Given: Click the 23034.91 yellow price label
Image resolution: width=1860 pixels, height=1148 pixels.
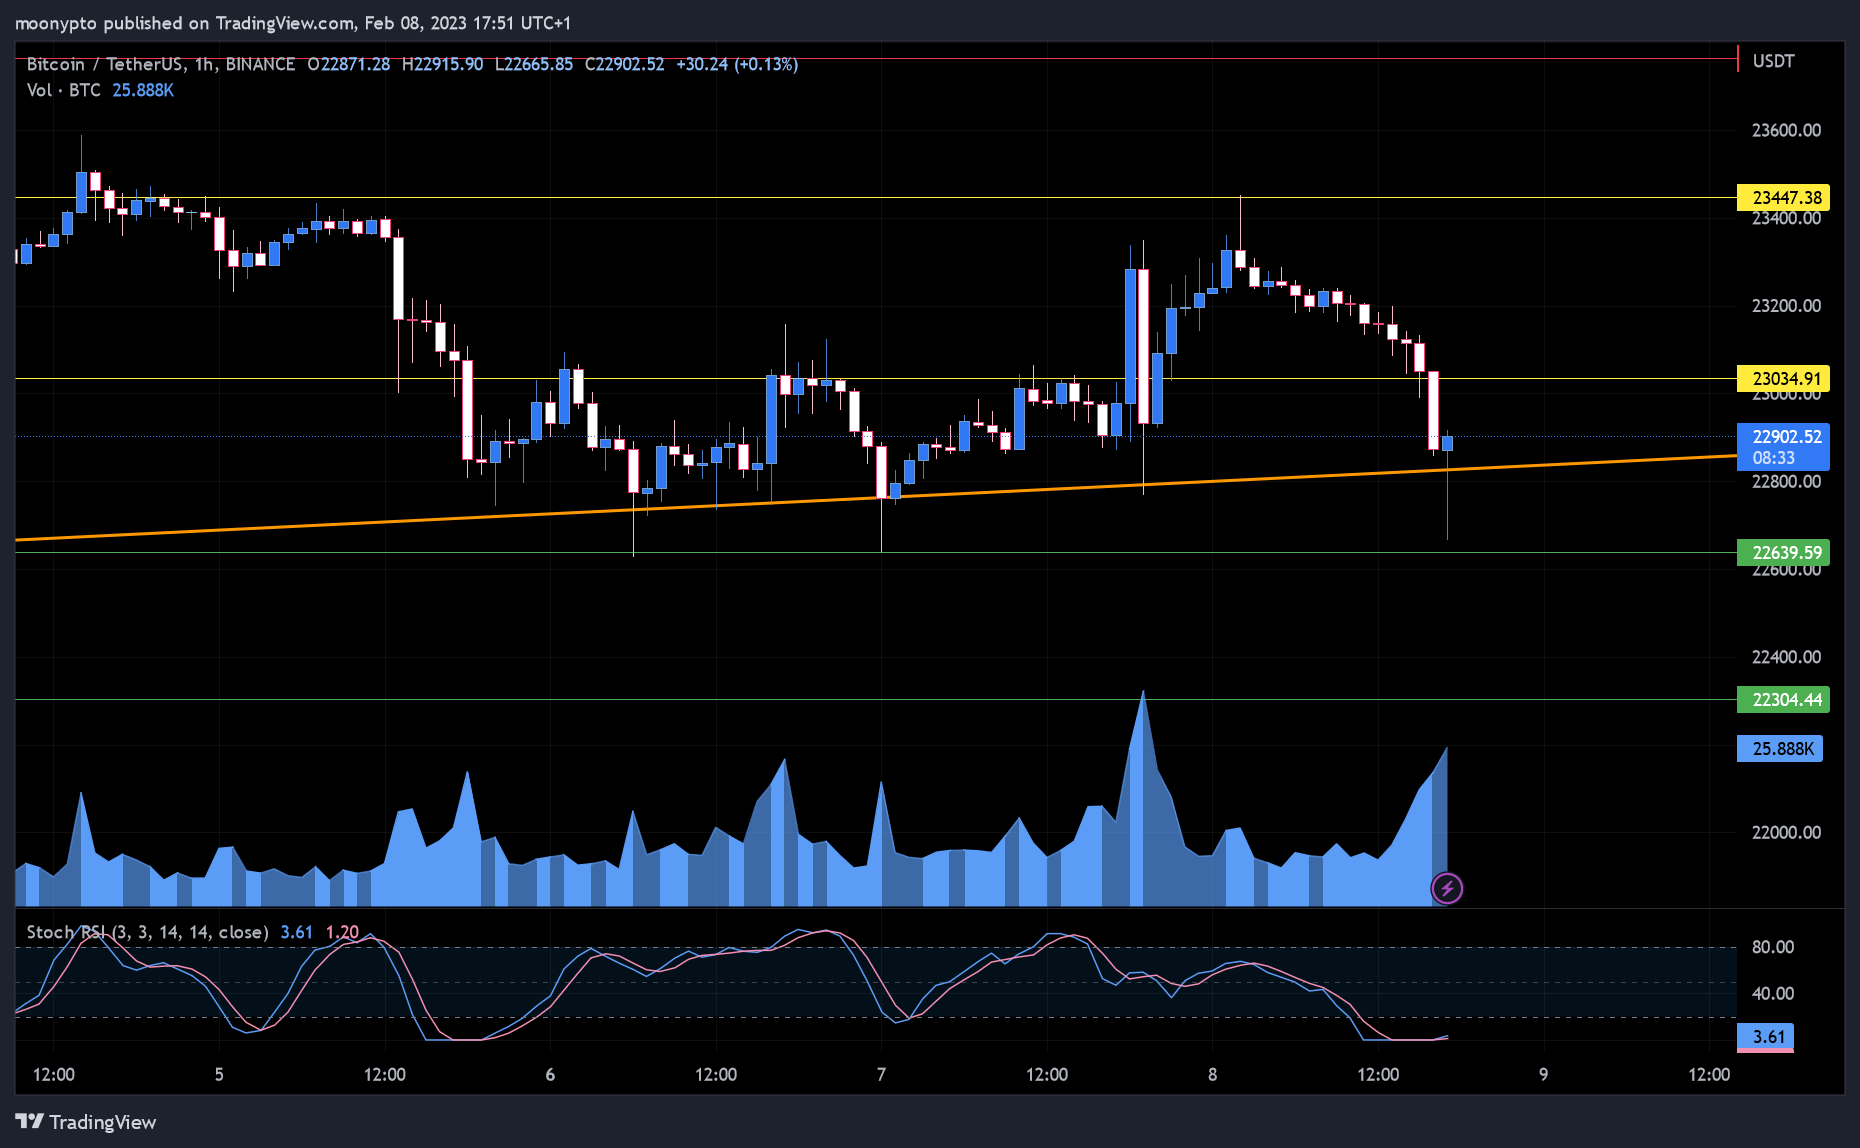Looking at the screenshot, I should pyautogui.click(x=1785, y=379).
